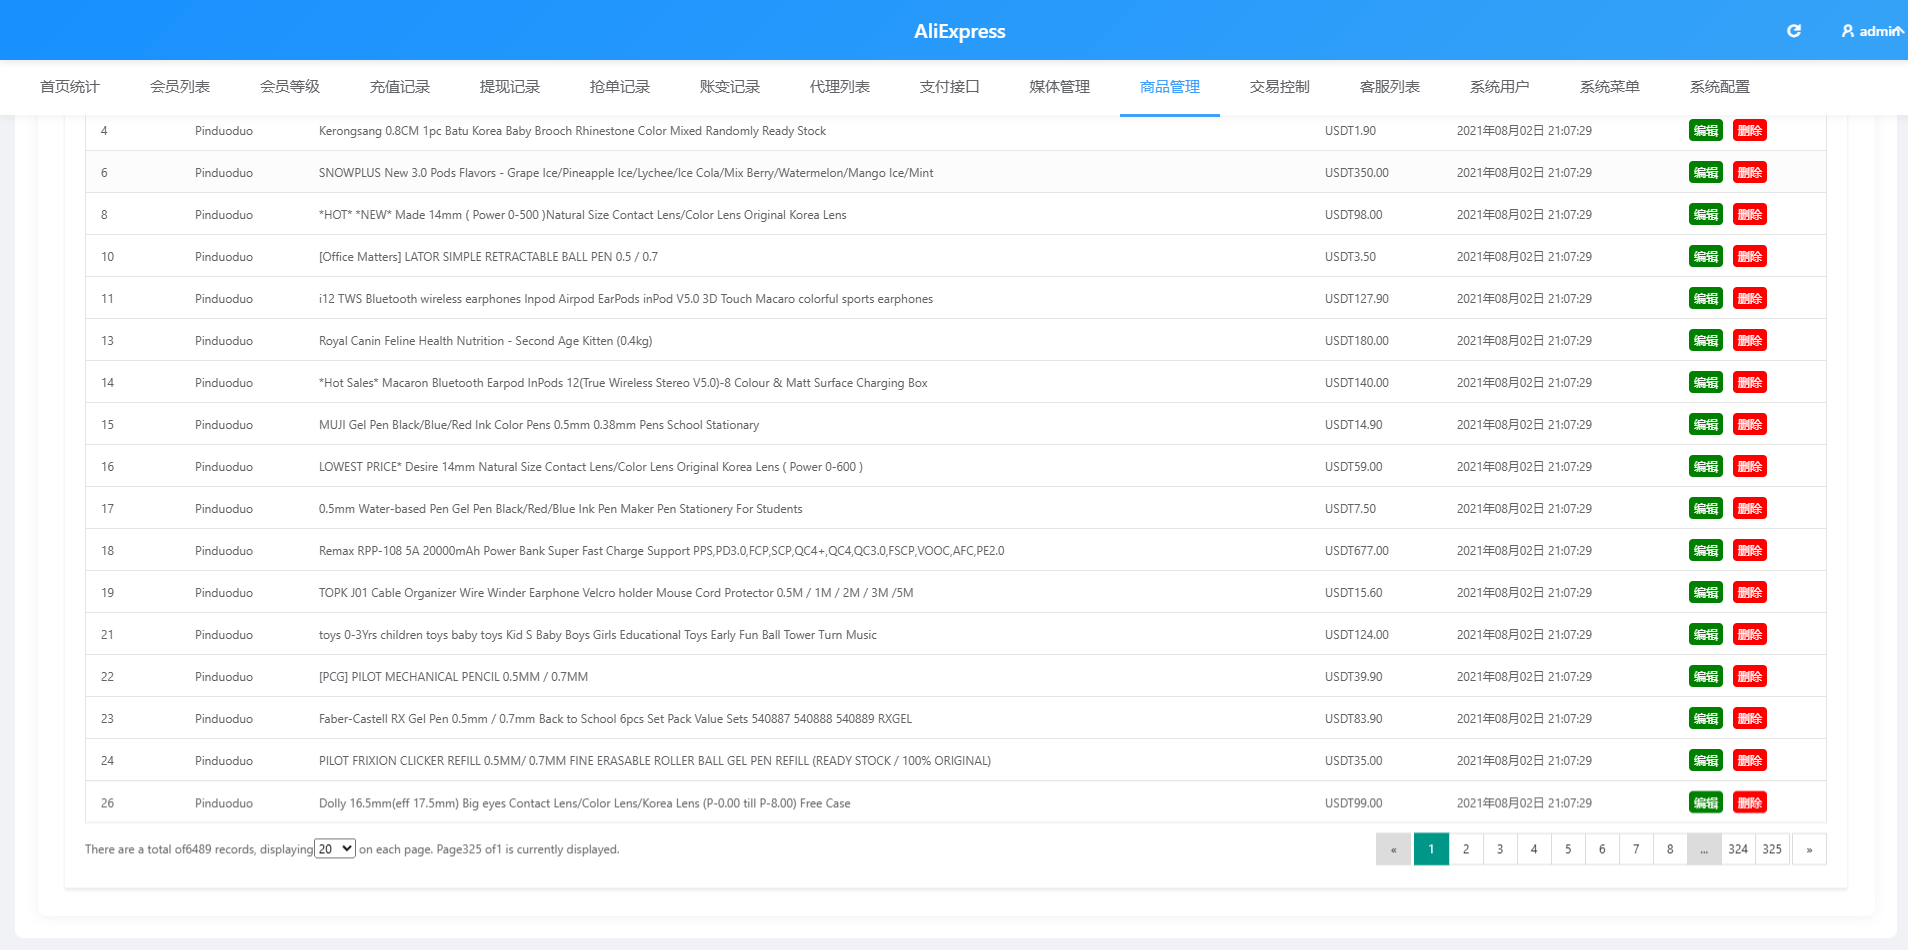1908x950 pixels.
Task: Switch to 会员列表 tab
Action: click(x=180, y=87)
